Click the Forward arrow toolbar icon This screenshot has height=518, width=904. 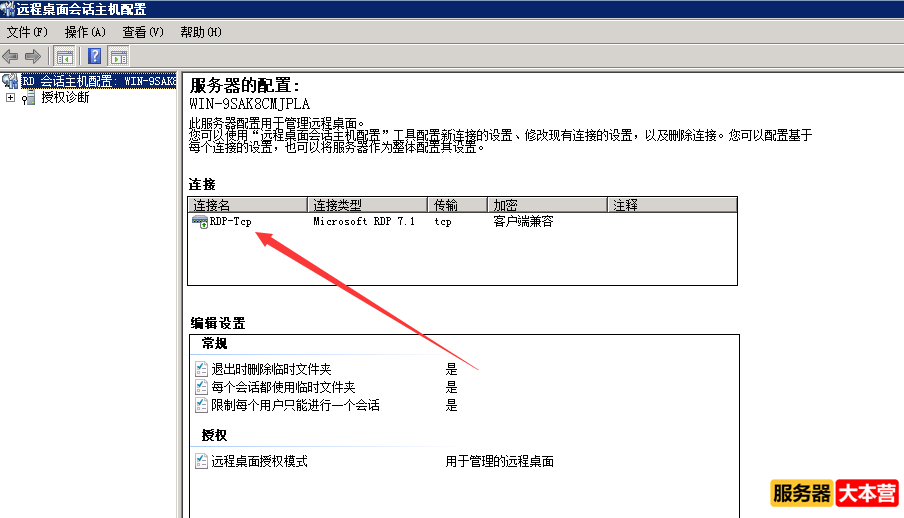[x=33, y=57]
